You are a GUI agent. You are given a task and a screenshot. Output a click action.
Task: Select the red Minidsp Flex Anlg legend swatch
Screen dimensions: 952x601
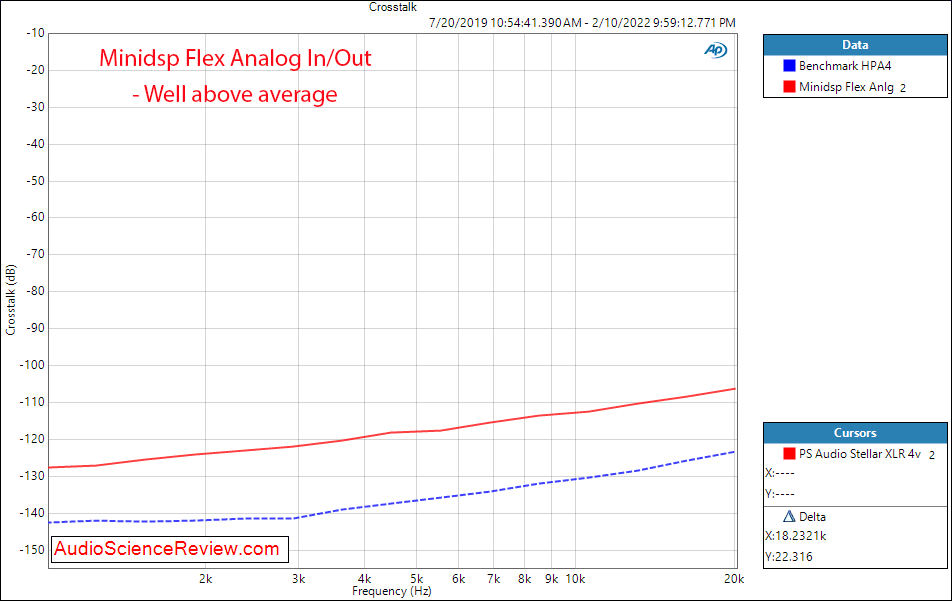(x=789, y=86)
